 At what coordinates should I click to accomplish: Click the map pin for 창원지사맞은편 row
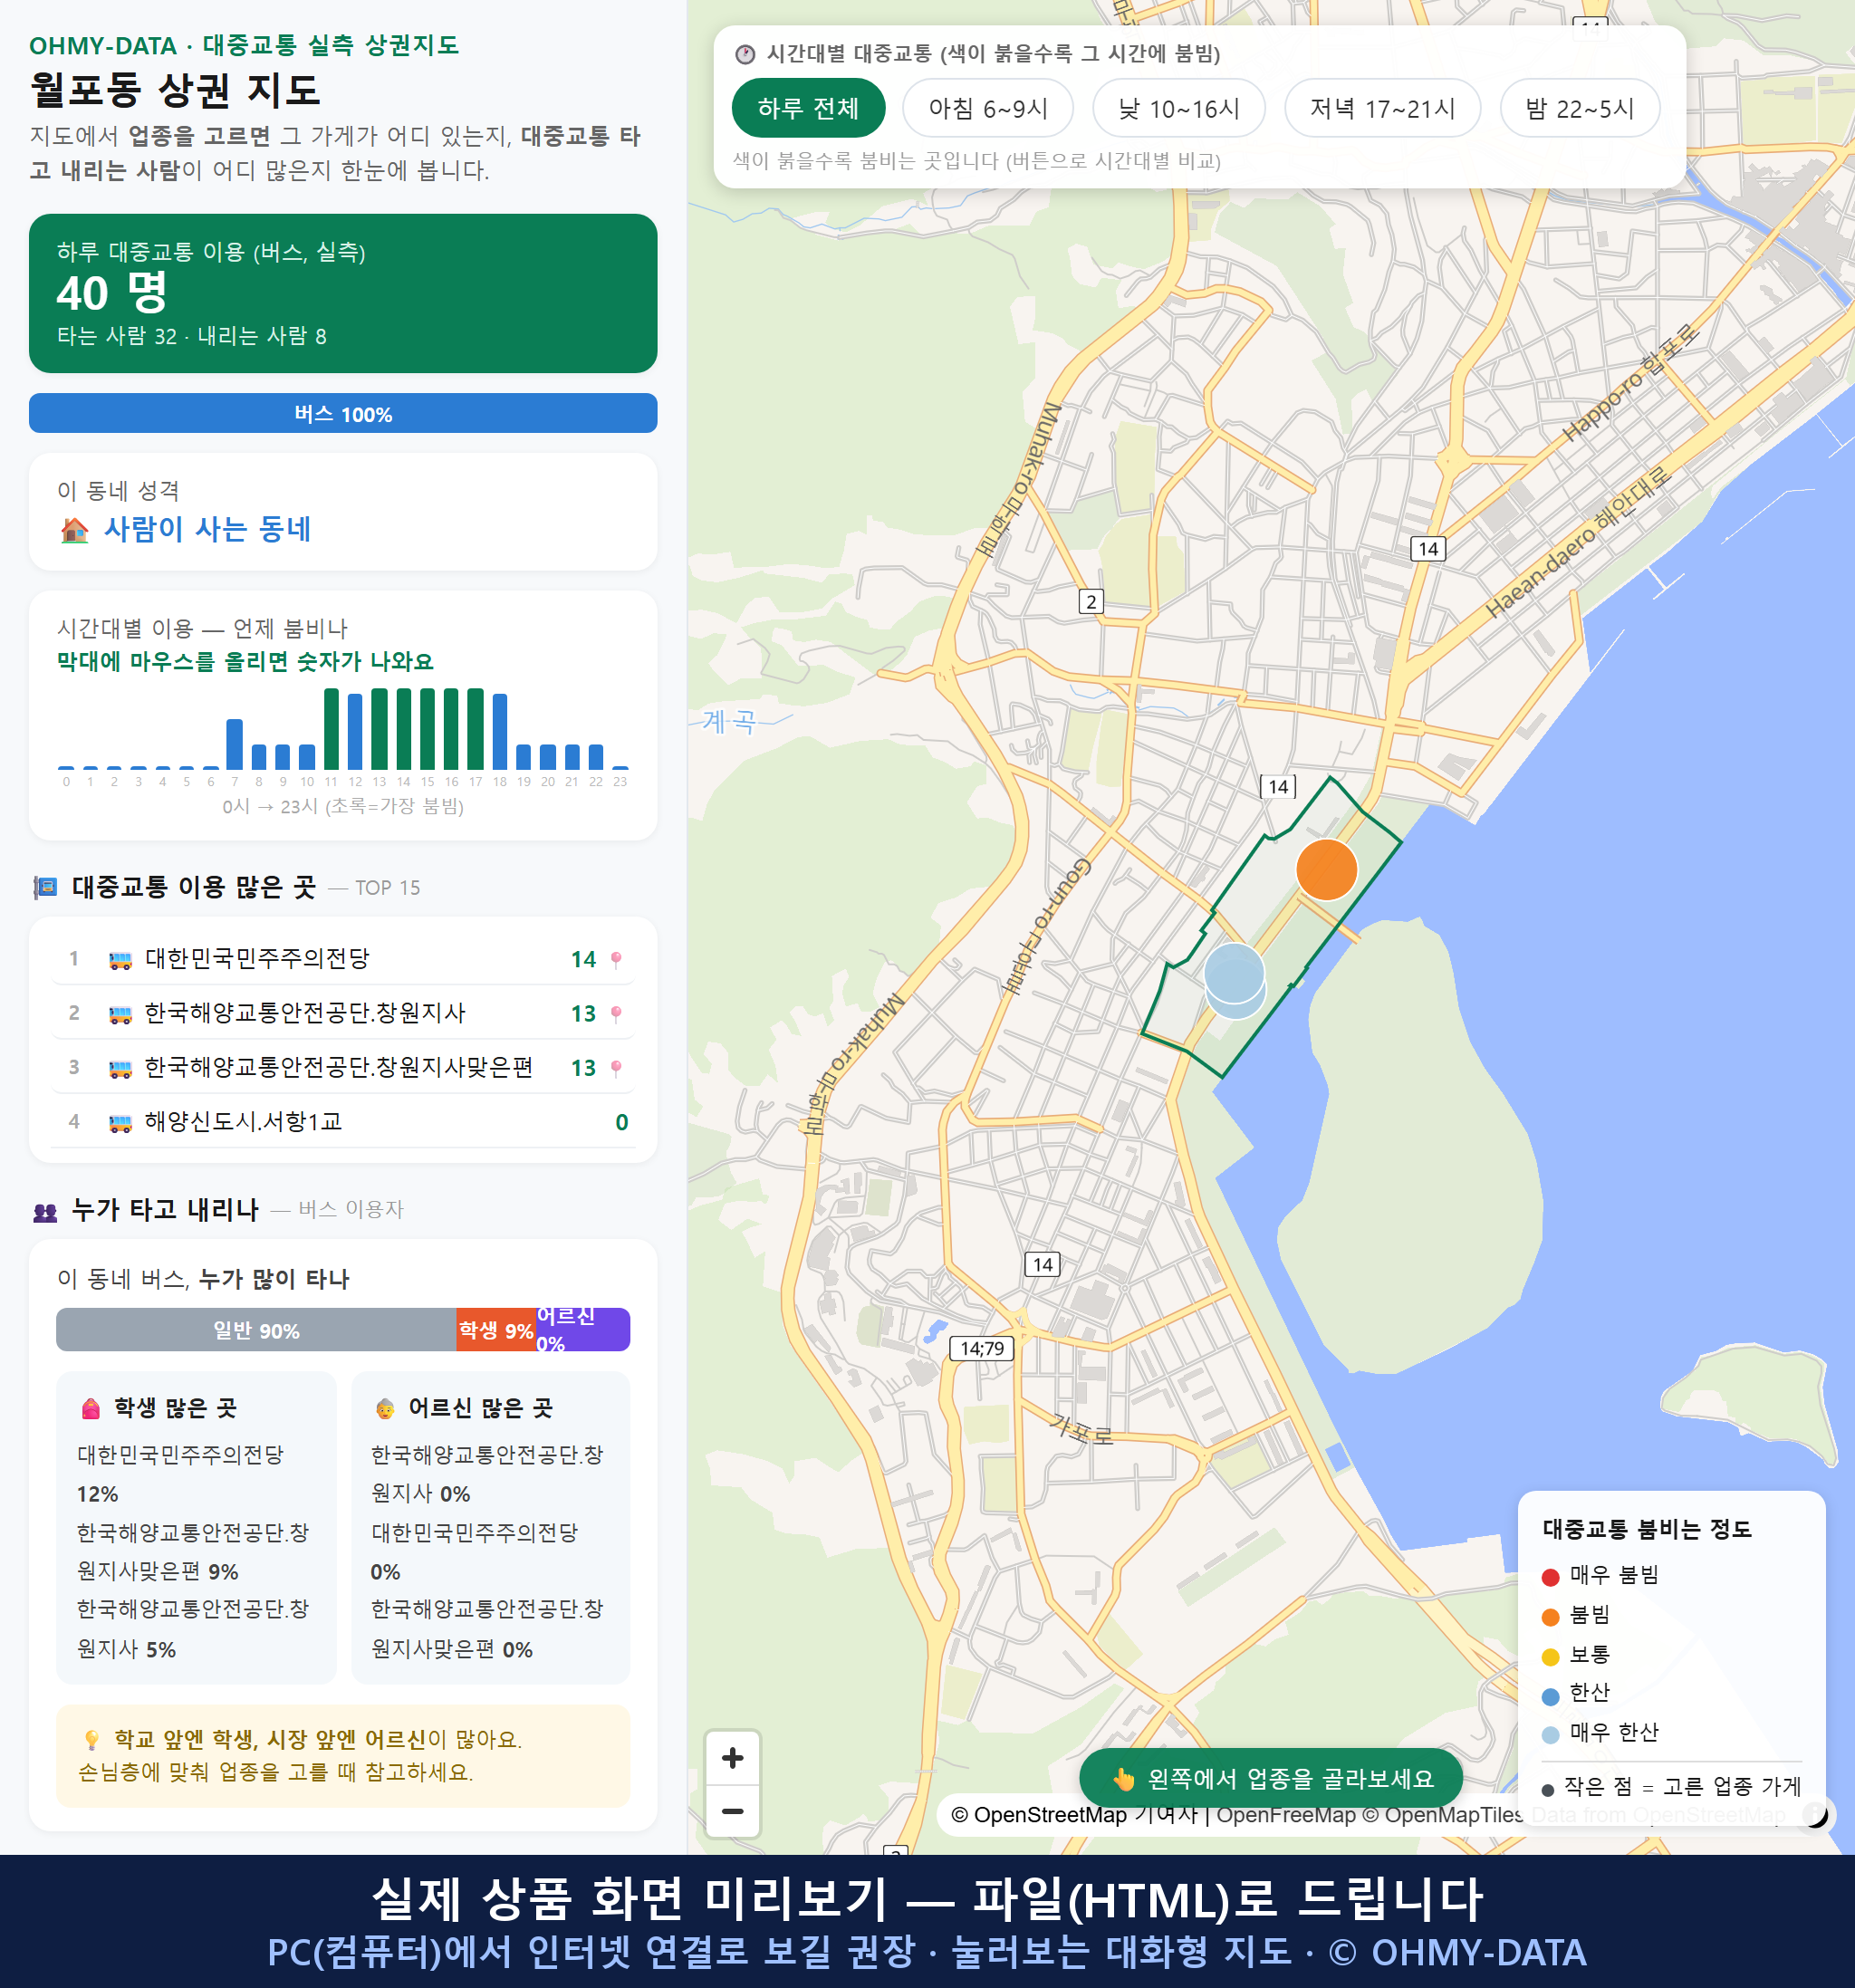616,1068
